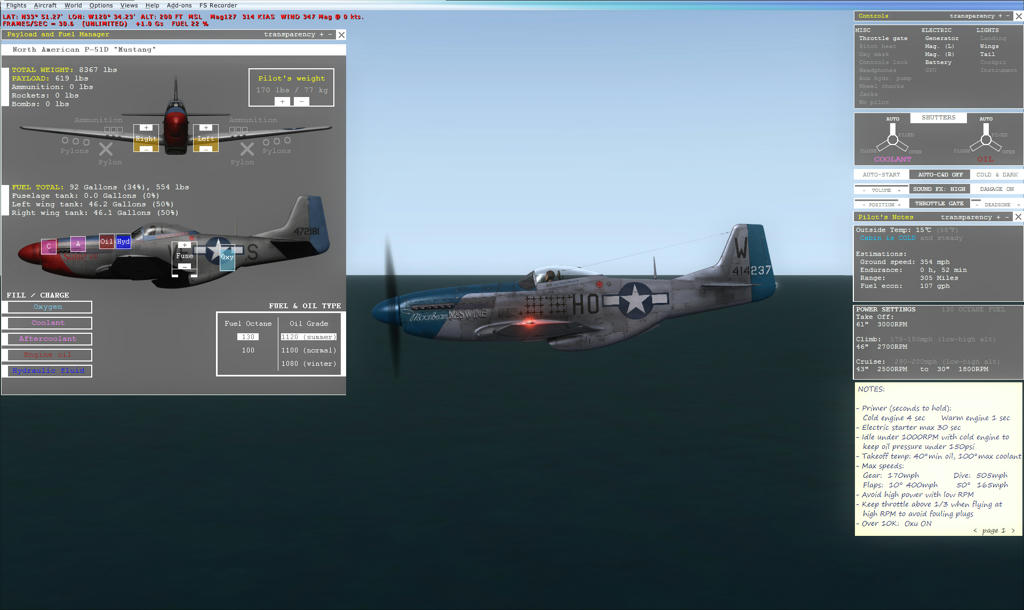This screenshot has height=610, width=1024.
Task: Toggle the Wings lights
Action: 989,46
